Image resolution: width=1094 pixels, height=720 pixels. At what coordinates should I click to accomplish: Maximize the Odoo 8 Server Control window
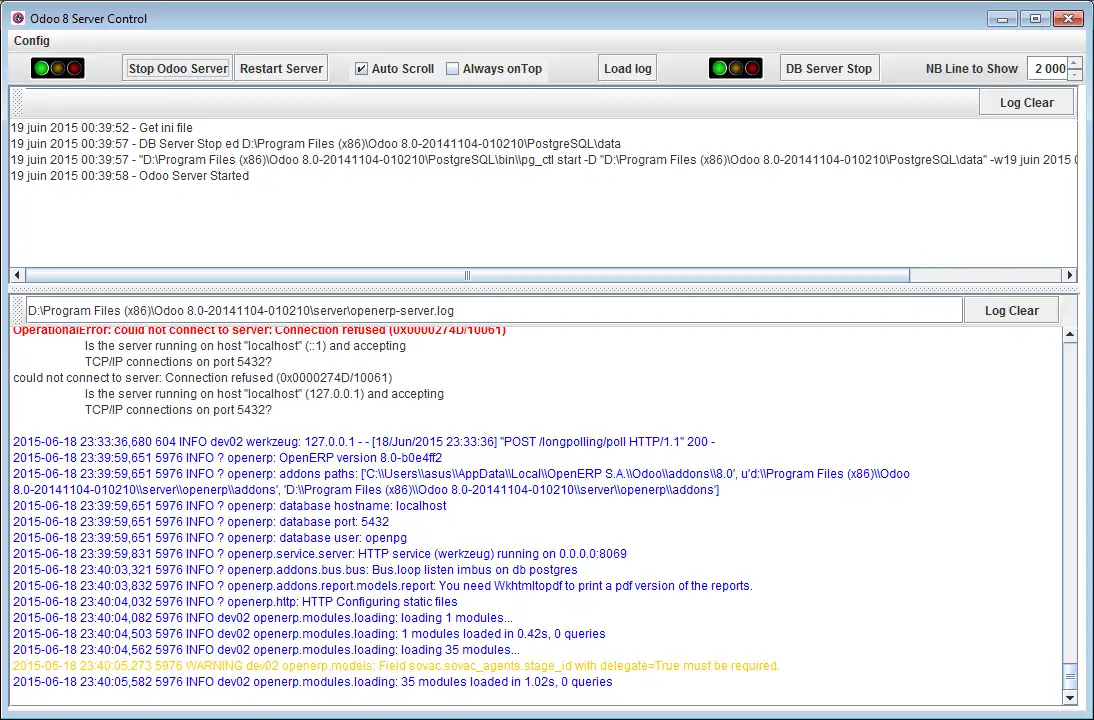click(x=1035, y=19)
